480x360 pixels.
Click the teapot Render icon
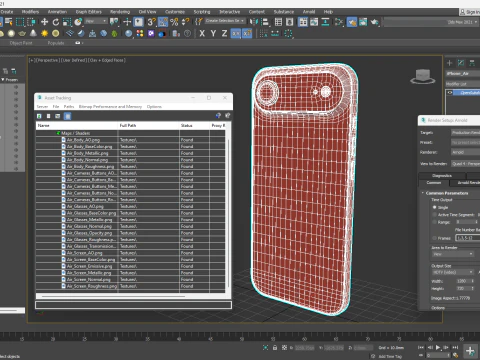tap(374, 22)
